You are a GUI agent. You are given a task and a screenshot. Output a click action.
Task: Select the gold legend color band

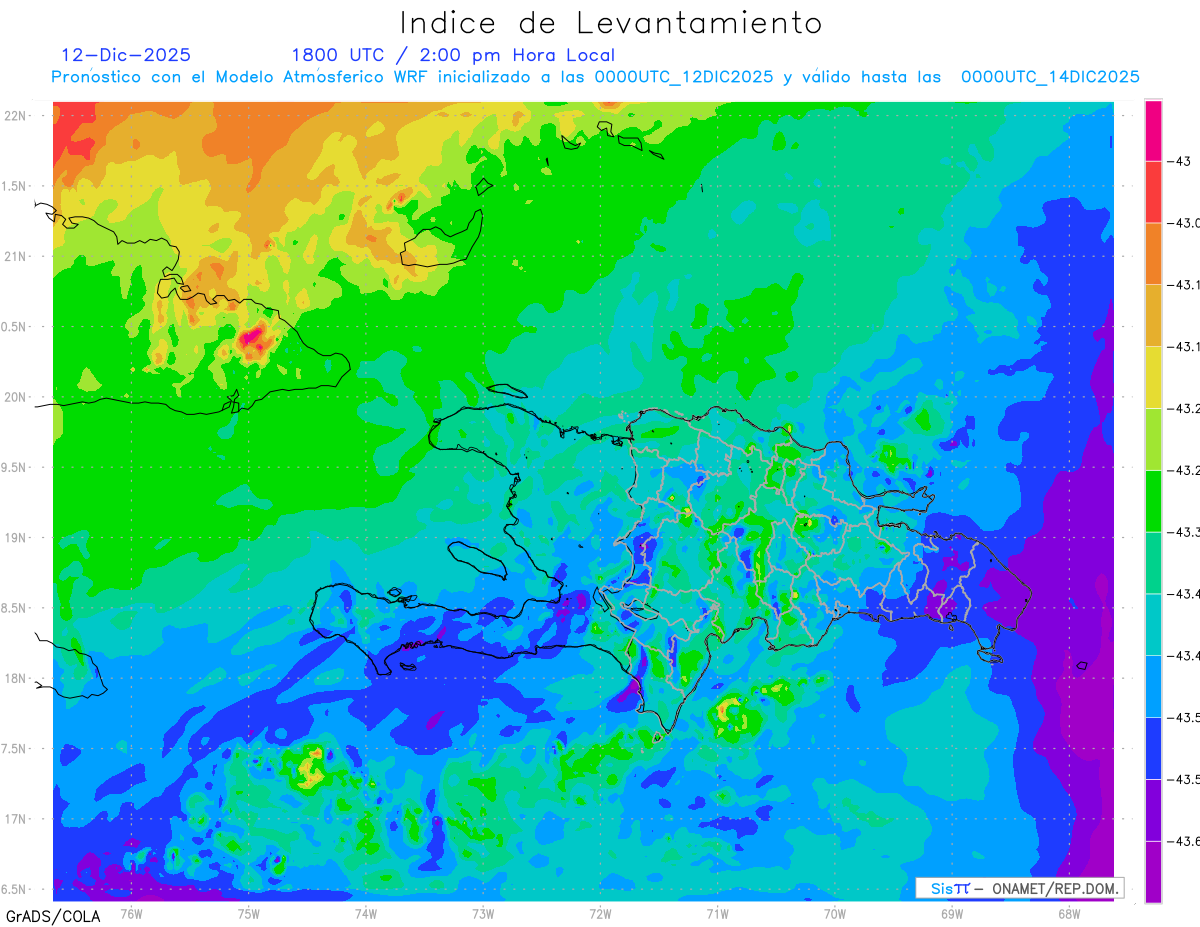point(1153,315)
